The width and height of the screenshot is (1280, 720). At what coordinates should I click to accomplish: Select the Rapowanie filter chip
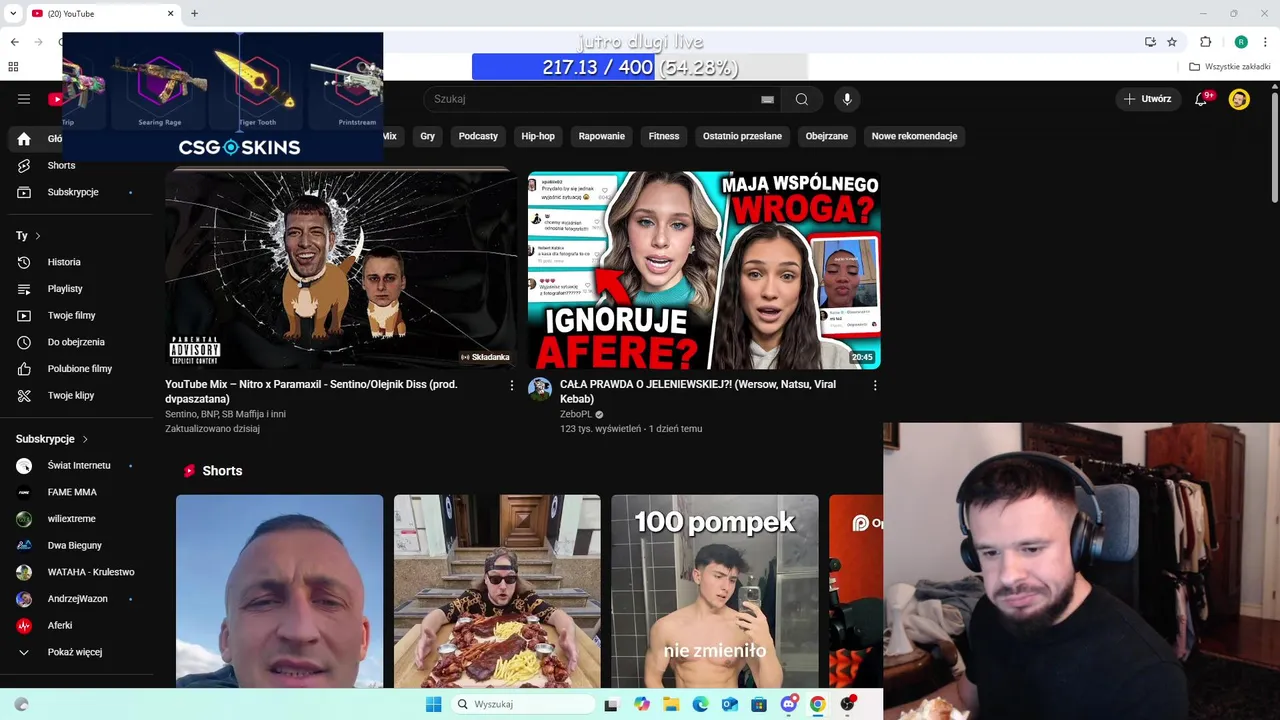point(602,136)
